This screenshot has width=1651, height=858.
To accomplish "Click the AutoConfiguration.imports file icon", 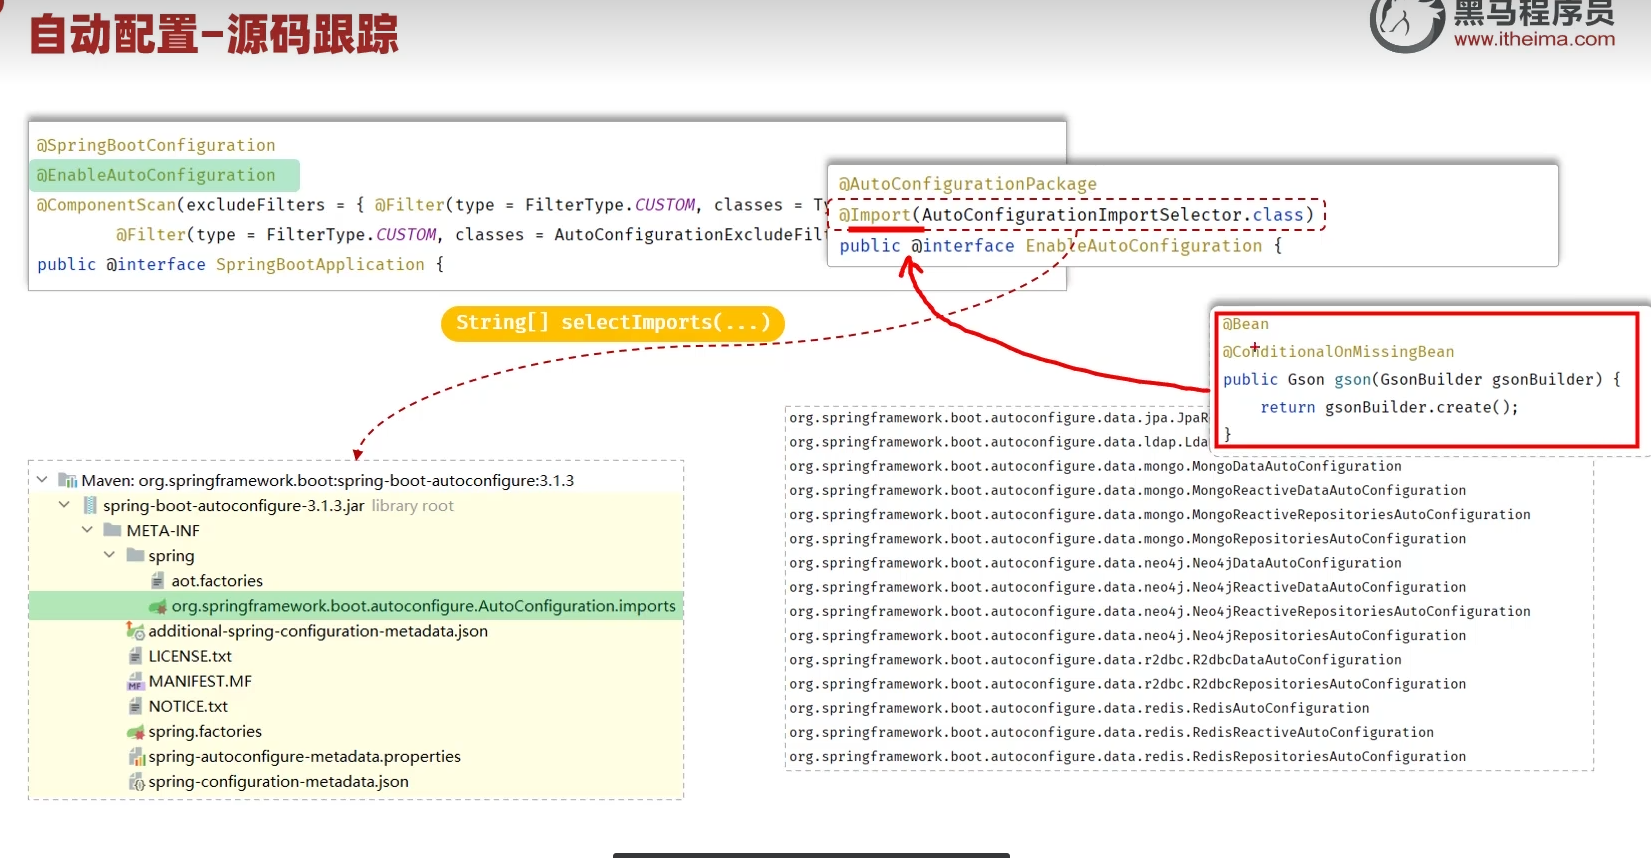I will click(158, 606).
